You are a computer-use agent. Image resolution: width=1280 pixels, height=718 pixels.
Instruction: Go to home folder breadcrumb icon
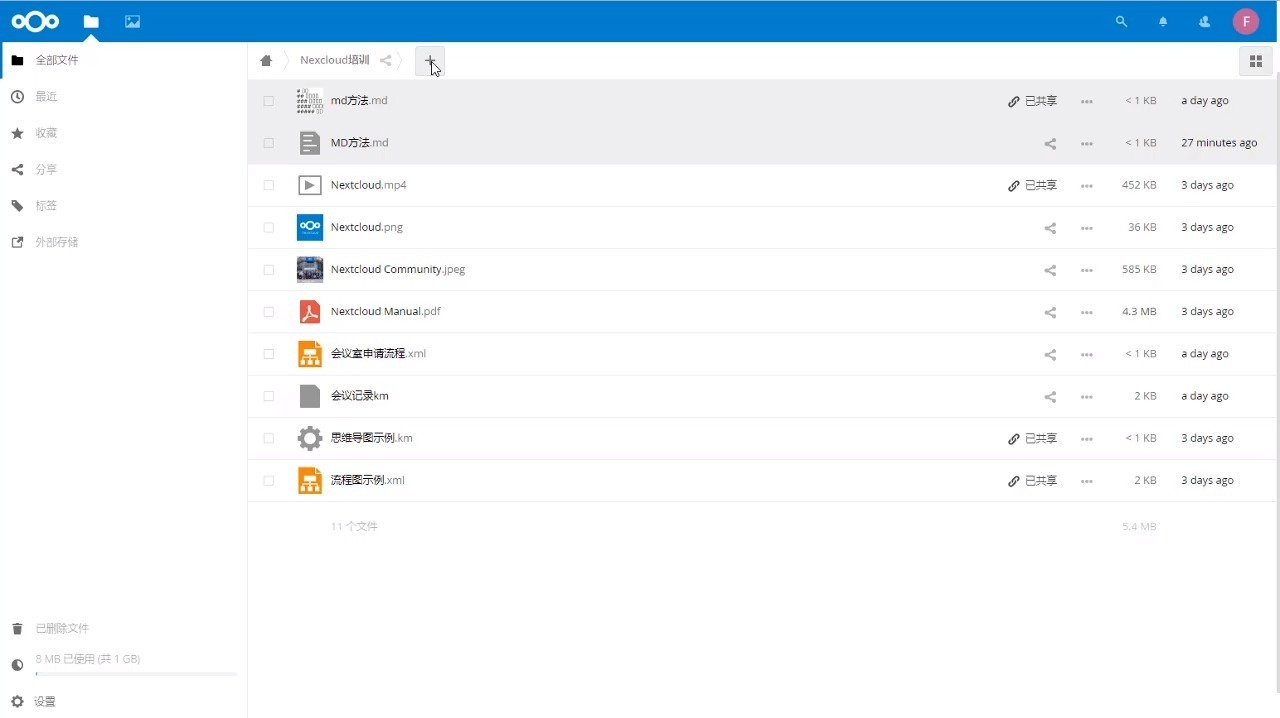(x=266, y=61)
